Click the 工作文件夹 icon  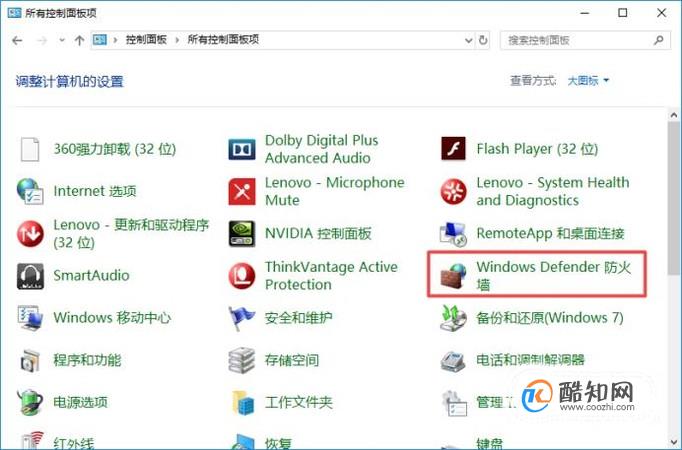click(242, 402)
